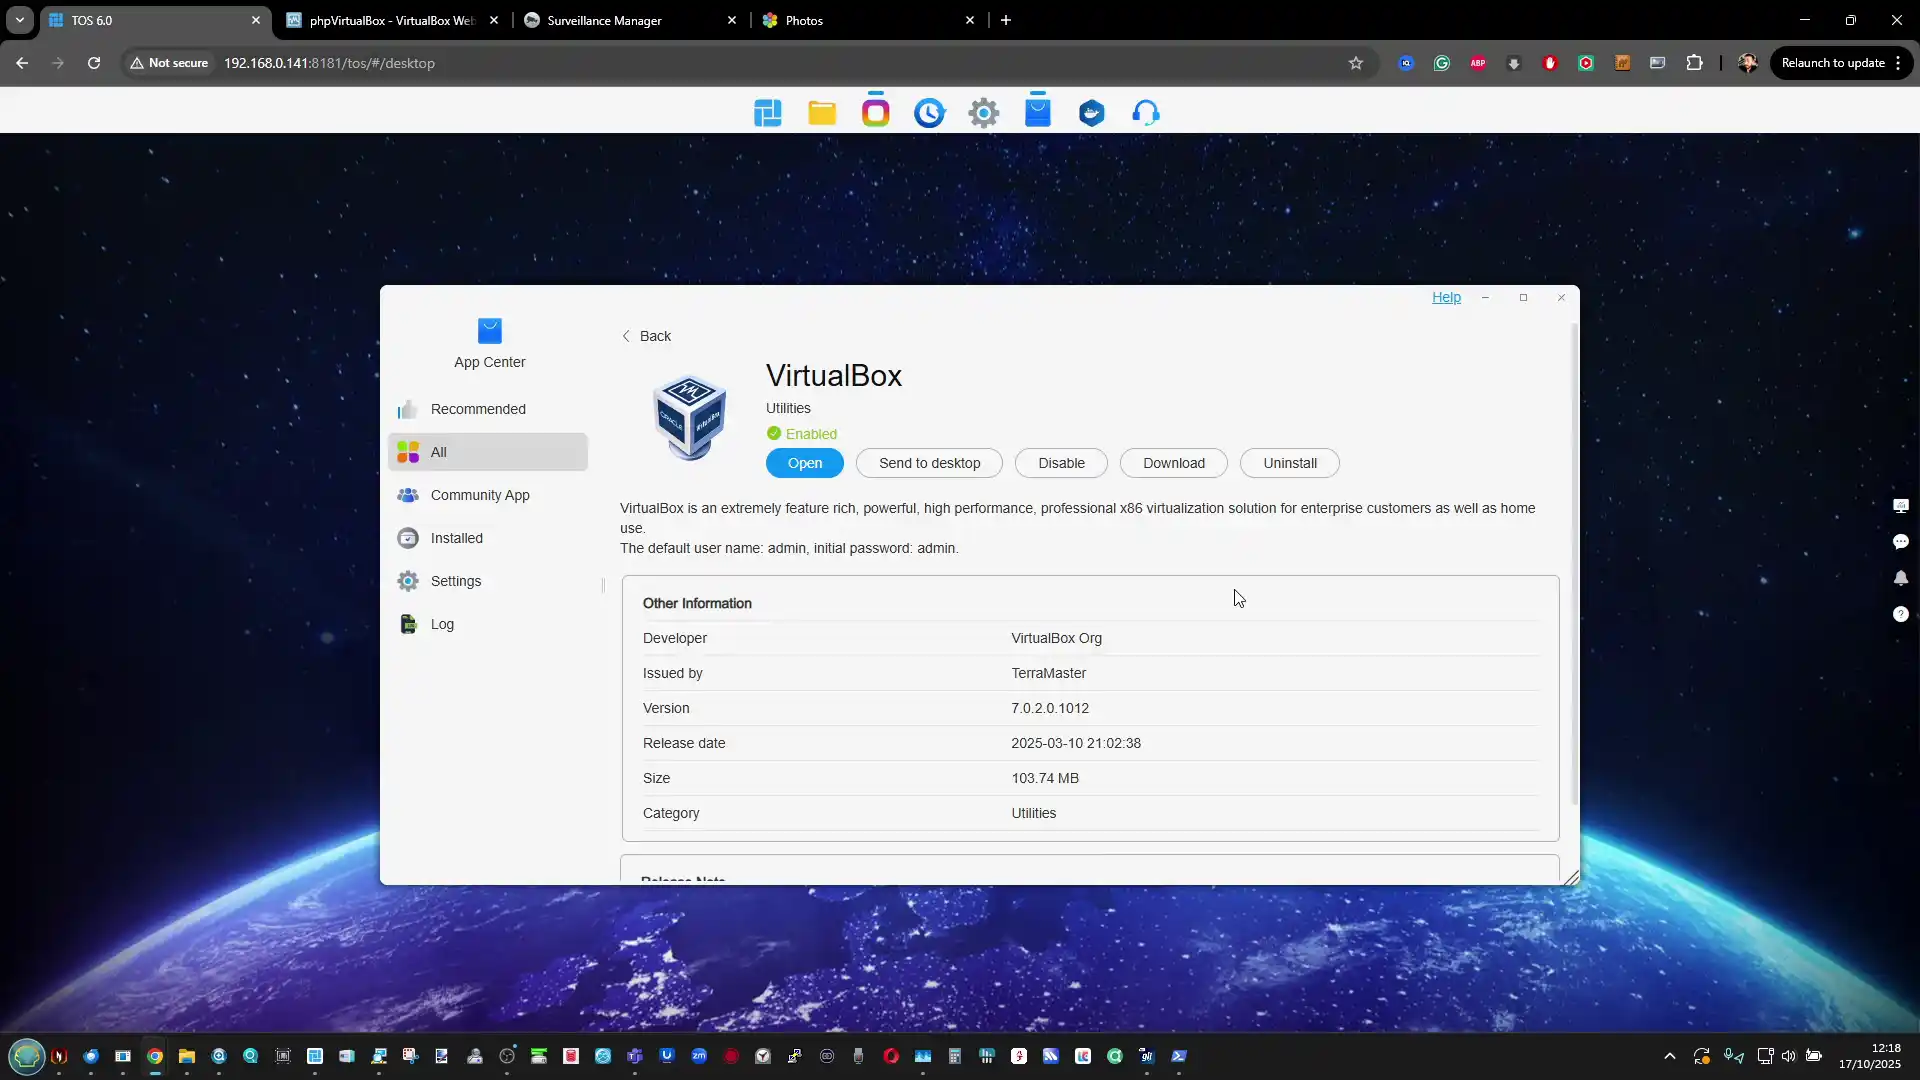Click the Help link in App Center
Image resolution: width=1920 pixels, height=1080 pixels.
[x=1446, y=297]
